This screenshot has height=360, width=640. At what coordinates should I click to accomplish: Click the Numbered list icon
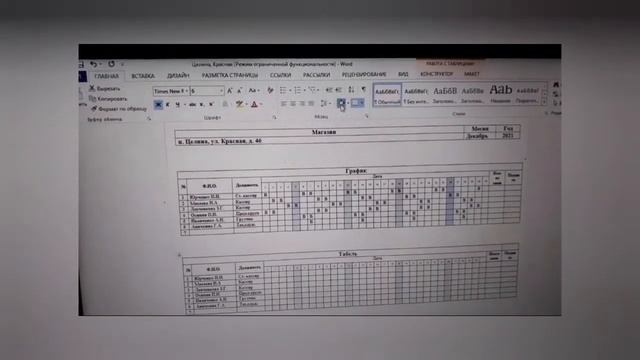(298, 90)
